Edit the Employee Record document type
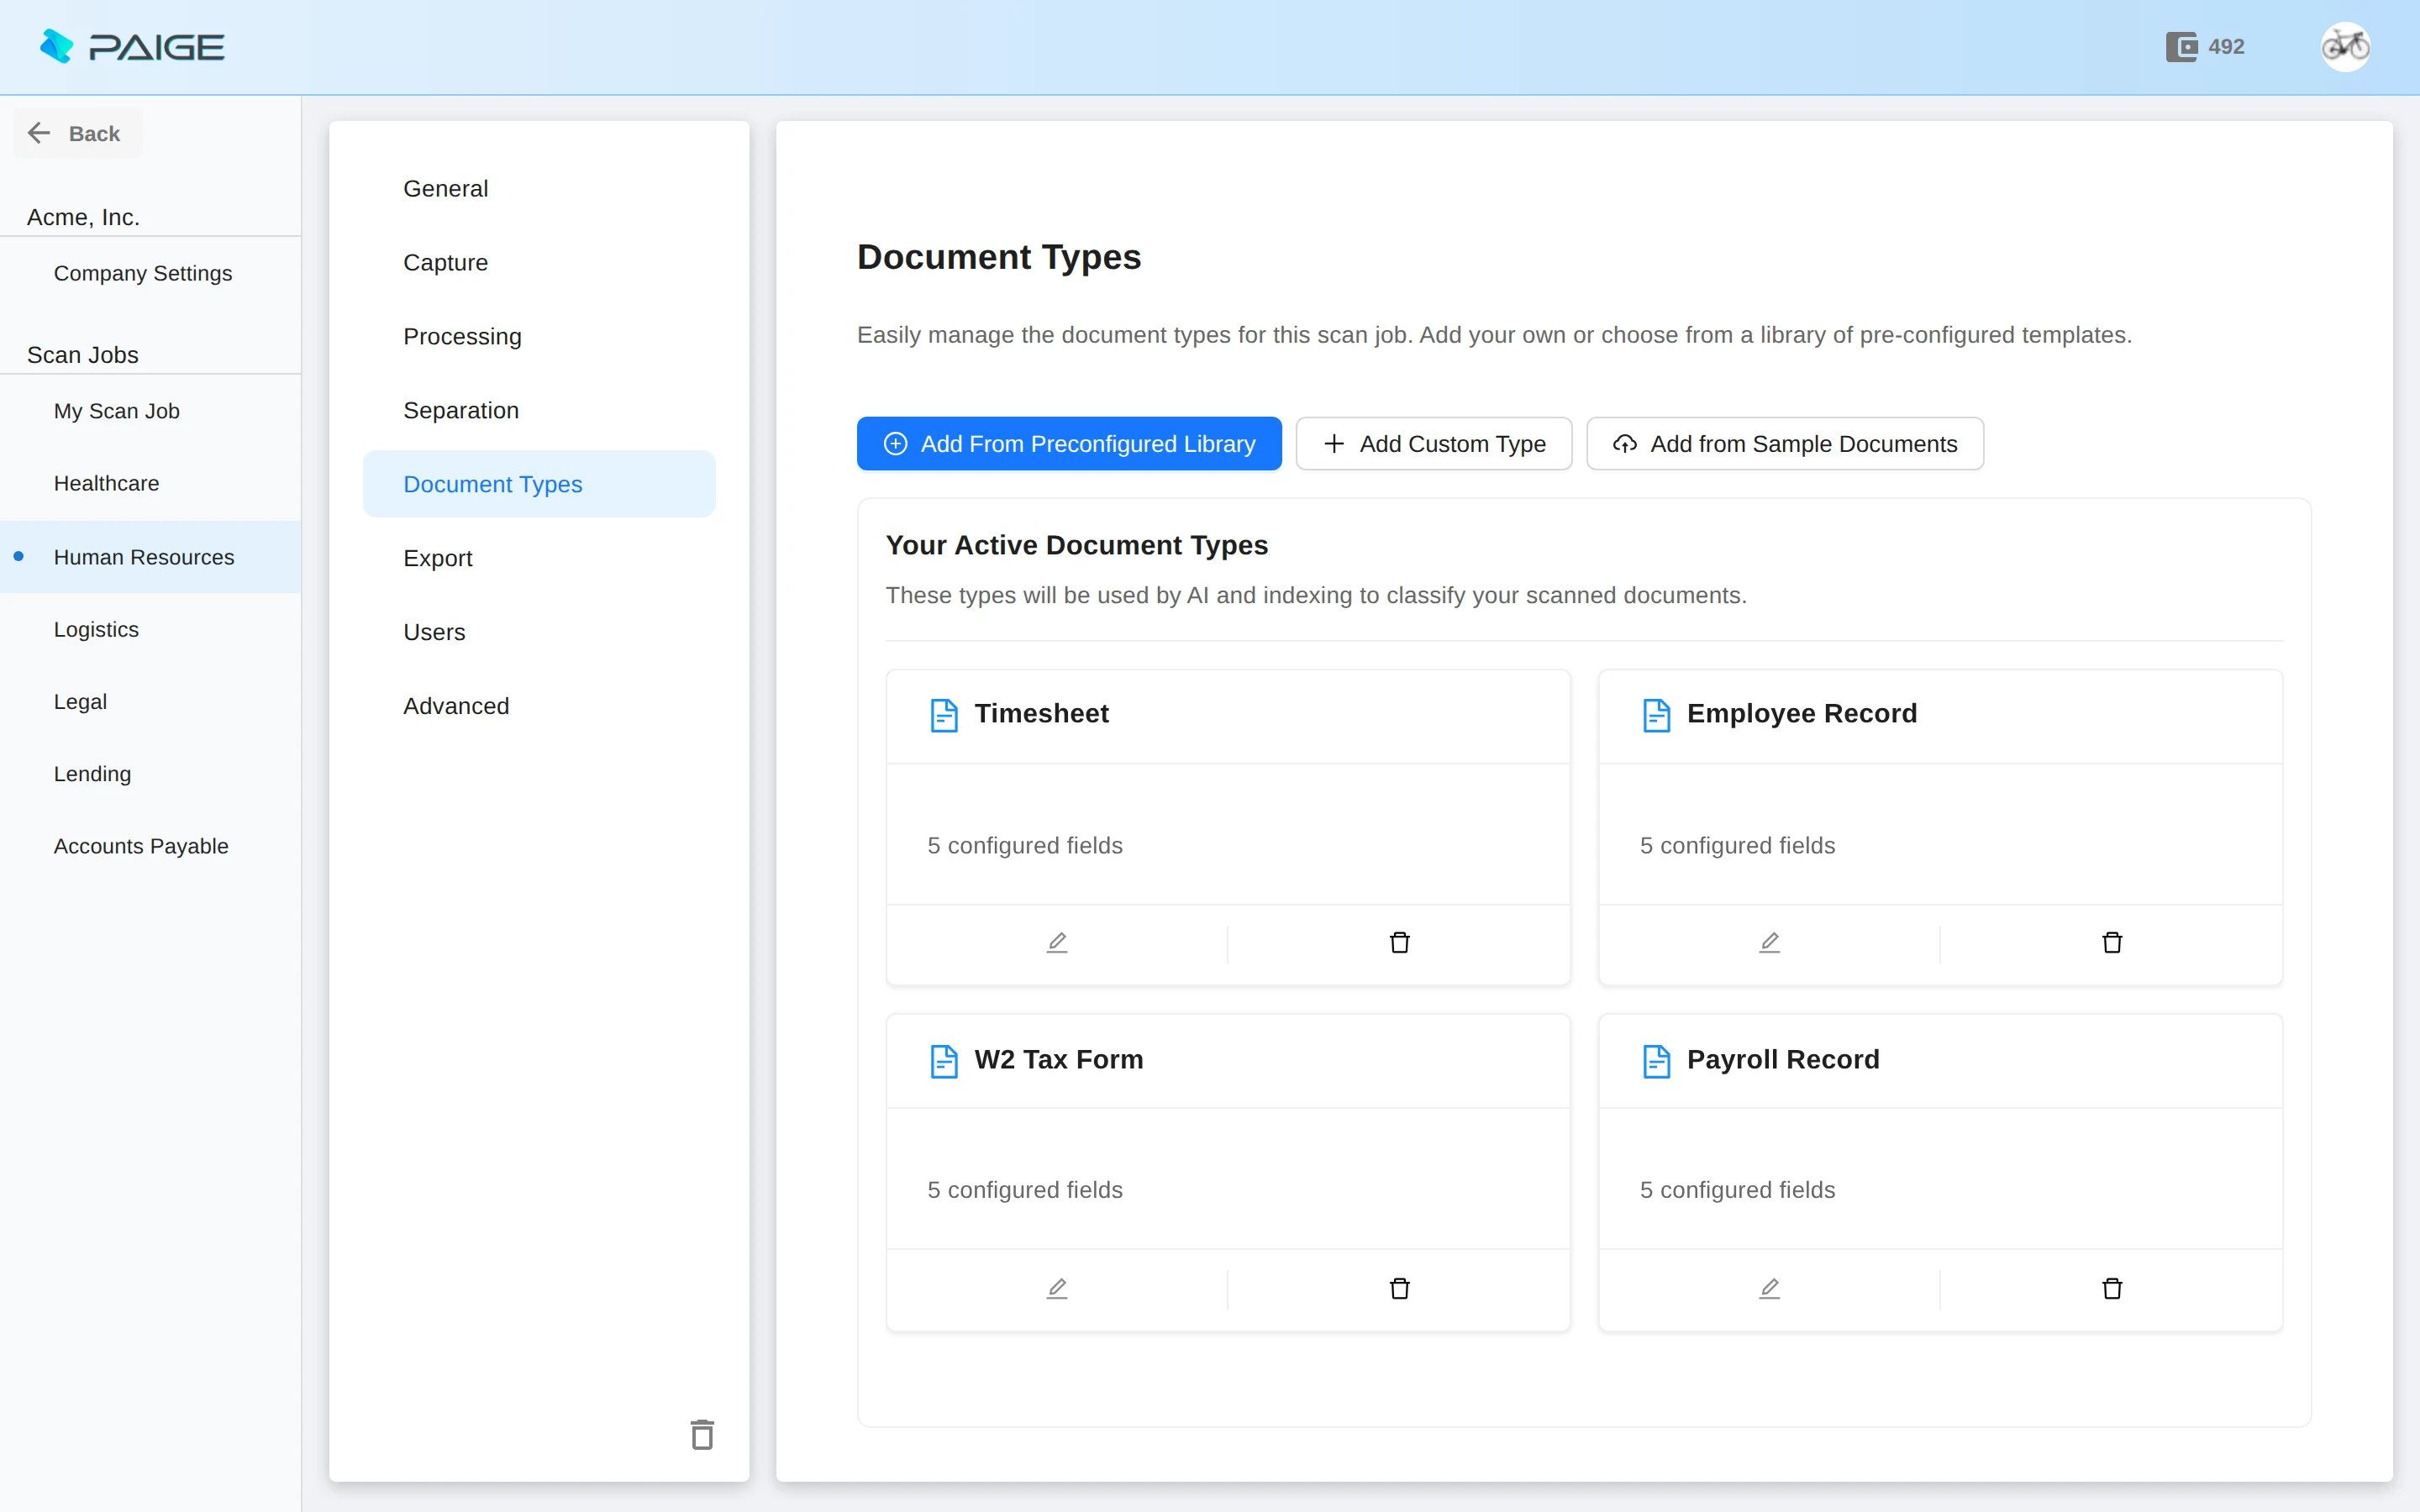This screenshot has height=1512, width=2420. tap(1769, 942)
